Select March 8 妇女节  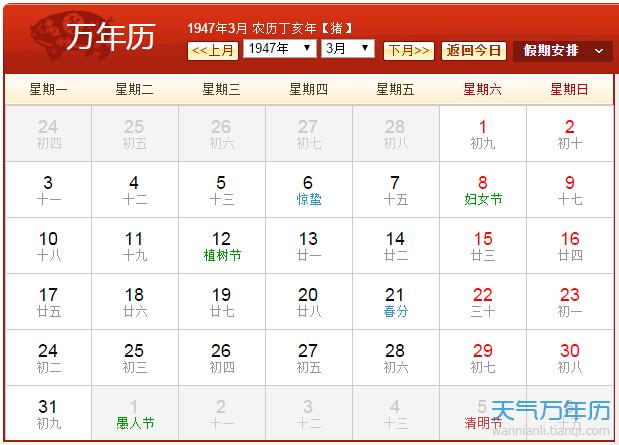tap(483, 190)
